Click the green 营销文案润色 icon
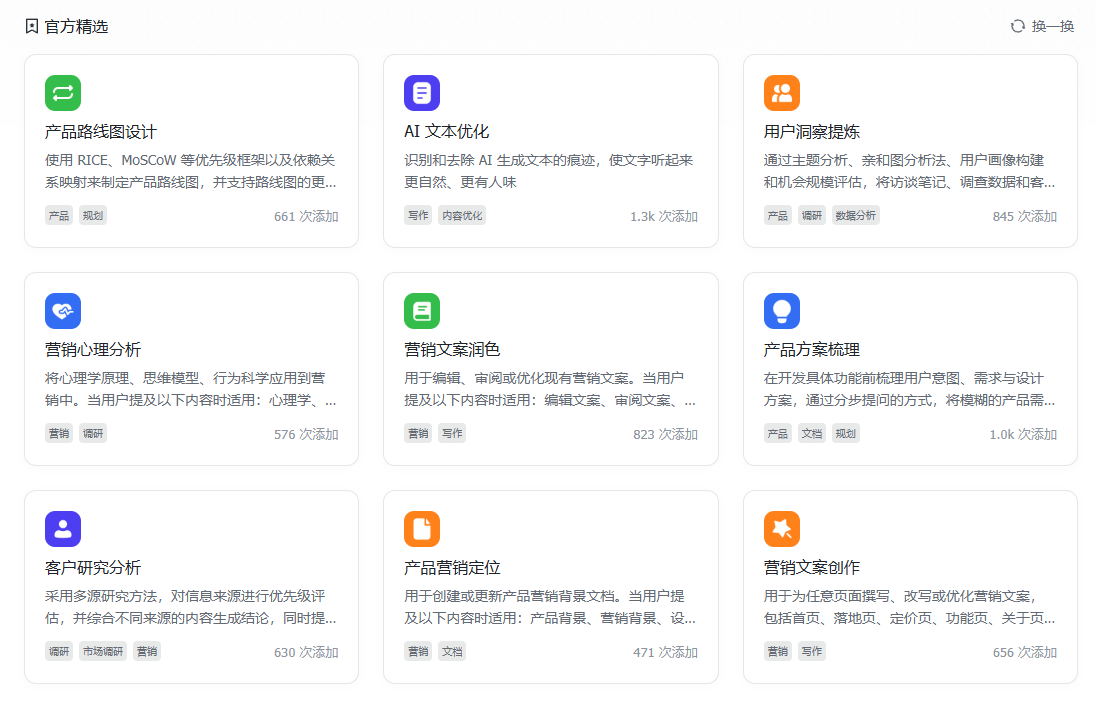The height and width of the screenshot is (702, 1096). (x=422, y=311)
